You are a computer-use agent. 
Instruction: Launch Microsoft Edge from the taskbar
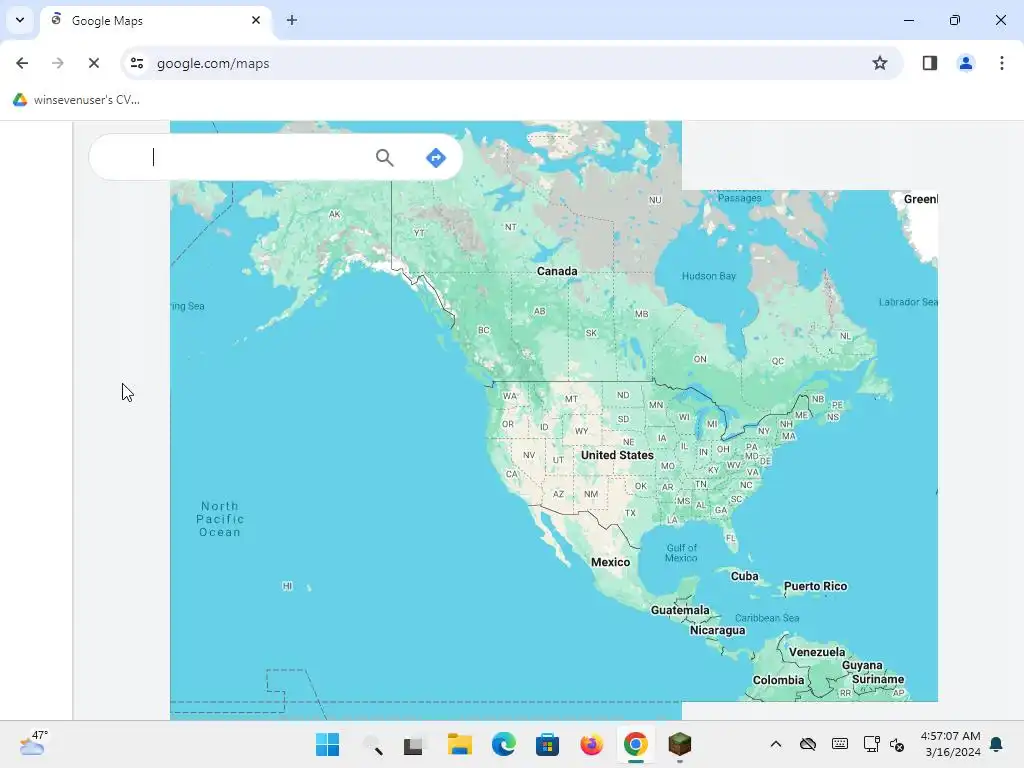coord(504,744)
